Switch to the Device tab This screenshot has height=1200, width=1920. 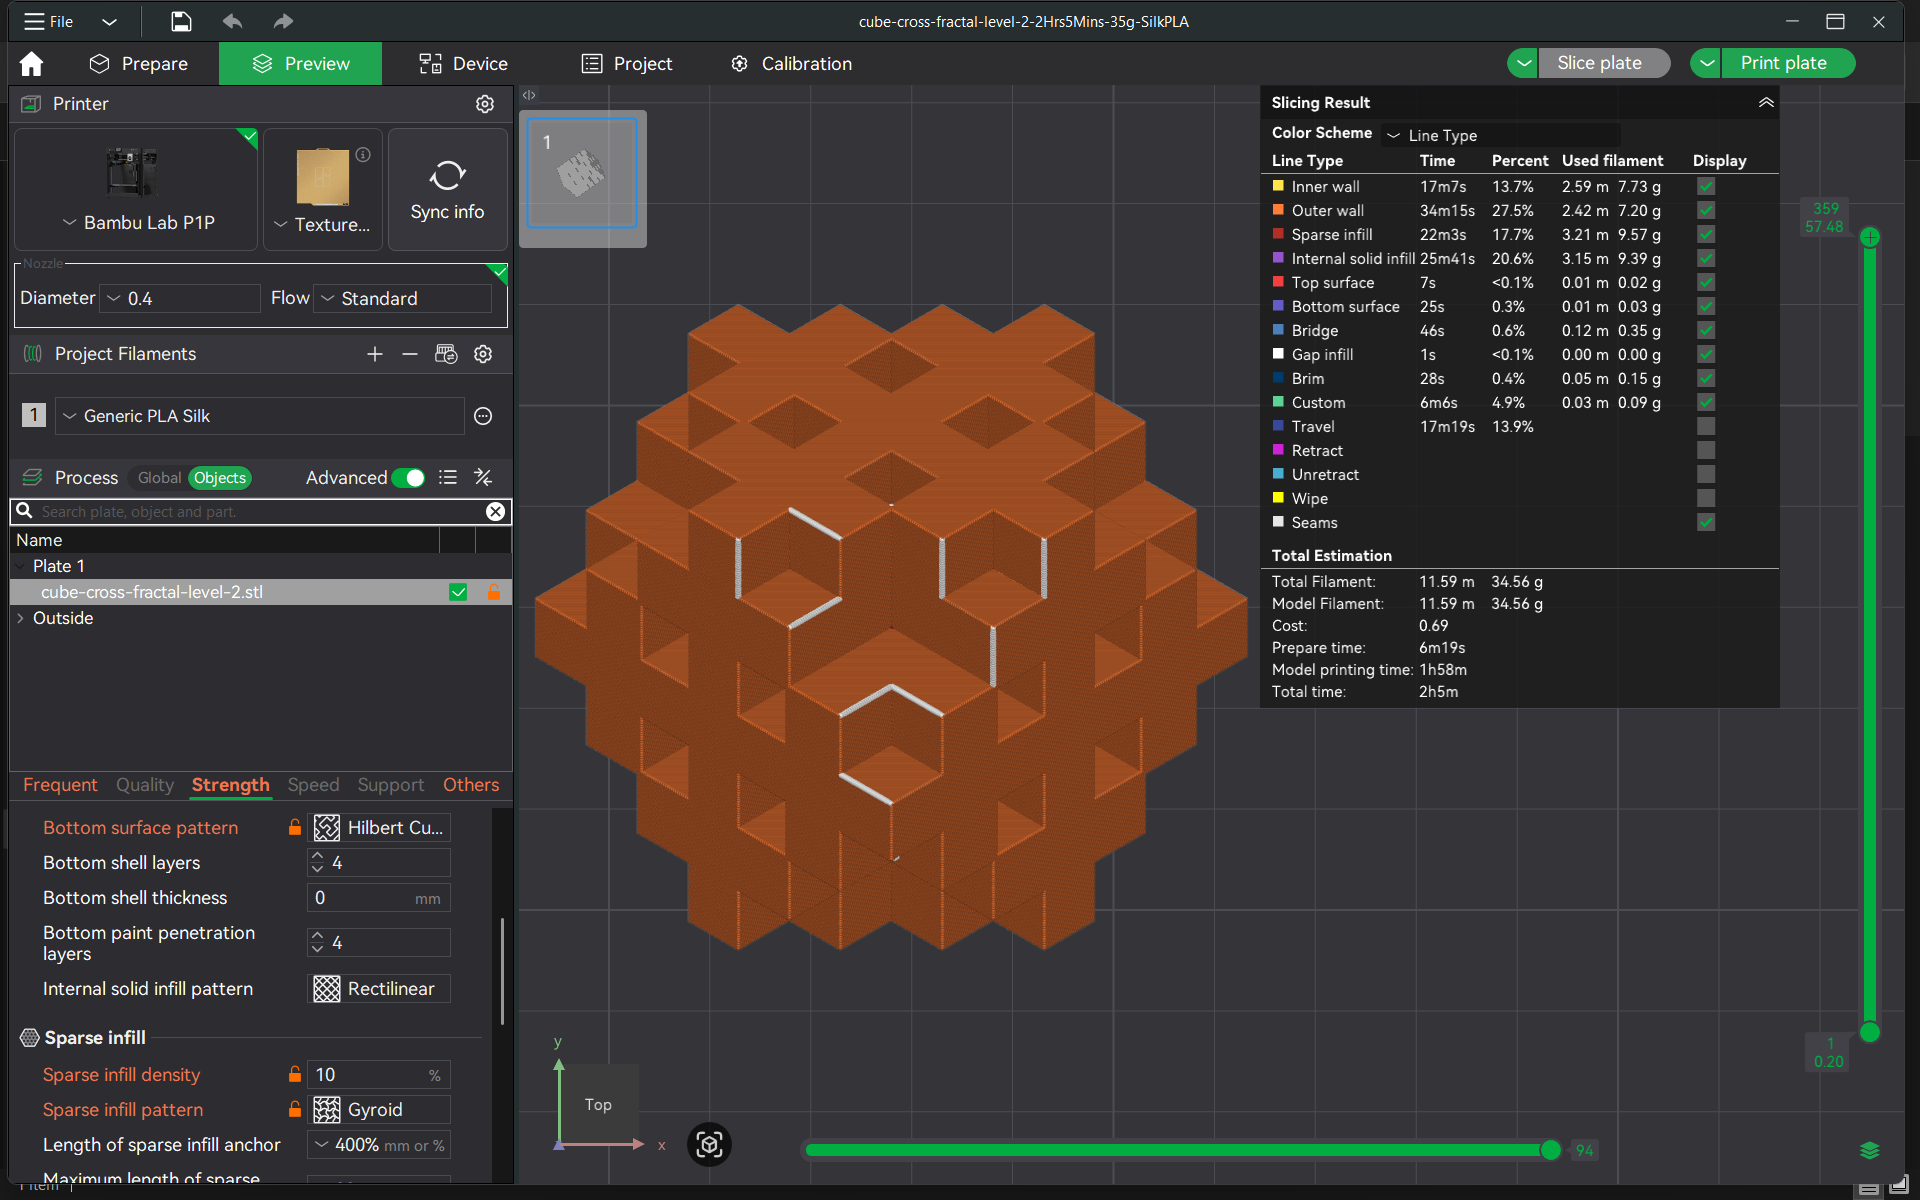click(462, 63)
